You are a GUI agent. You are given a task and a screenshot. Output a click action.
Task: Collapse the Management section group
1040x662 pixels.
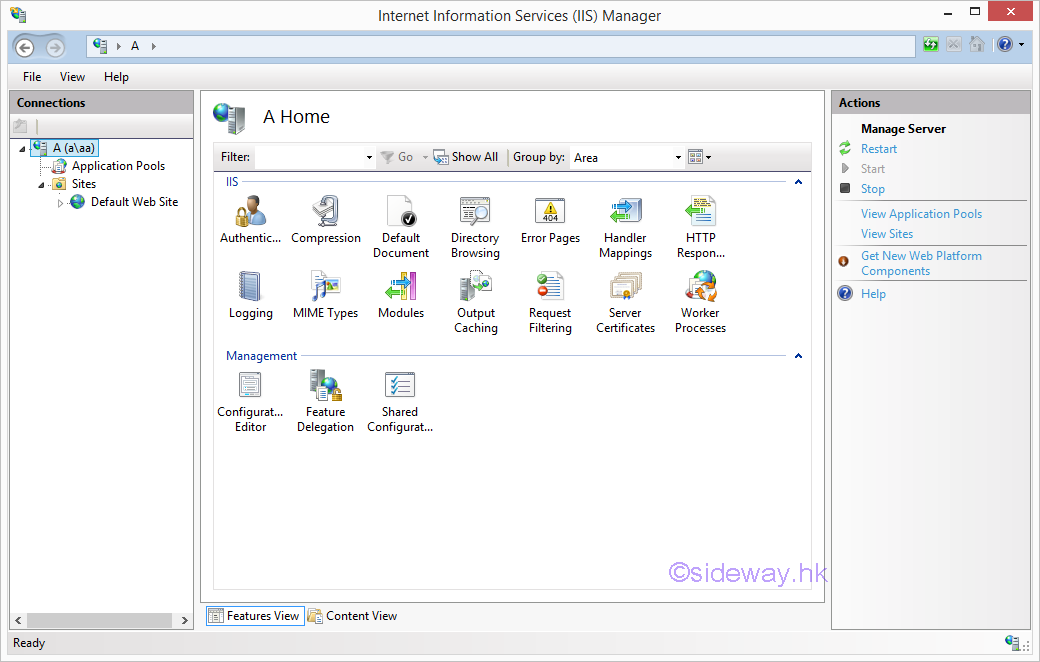(798, 356)
